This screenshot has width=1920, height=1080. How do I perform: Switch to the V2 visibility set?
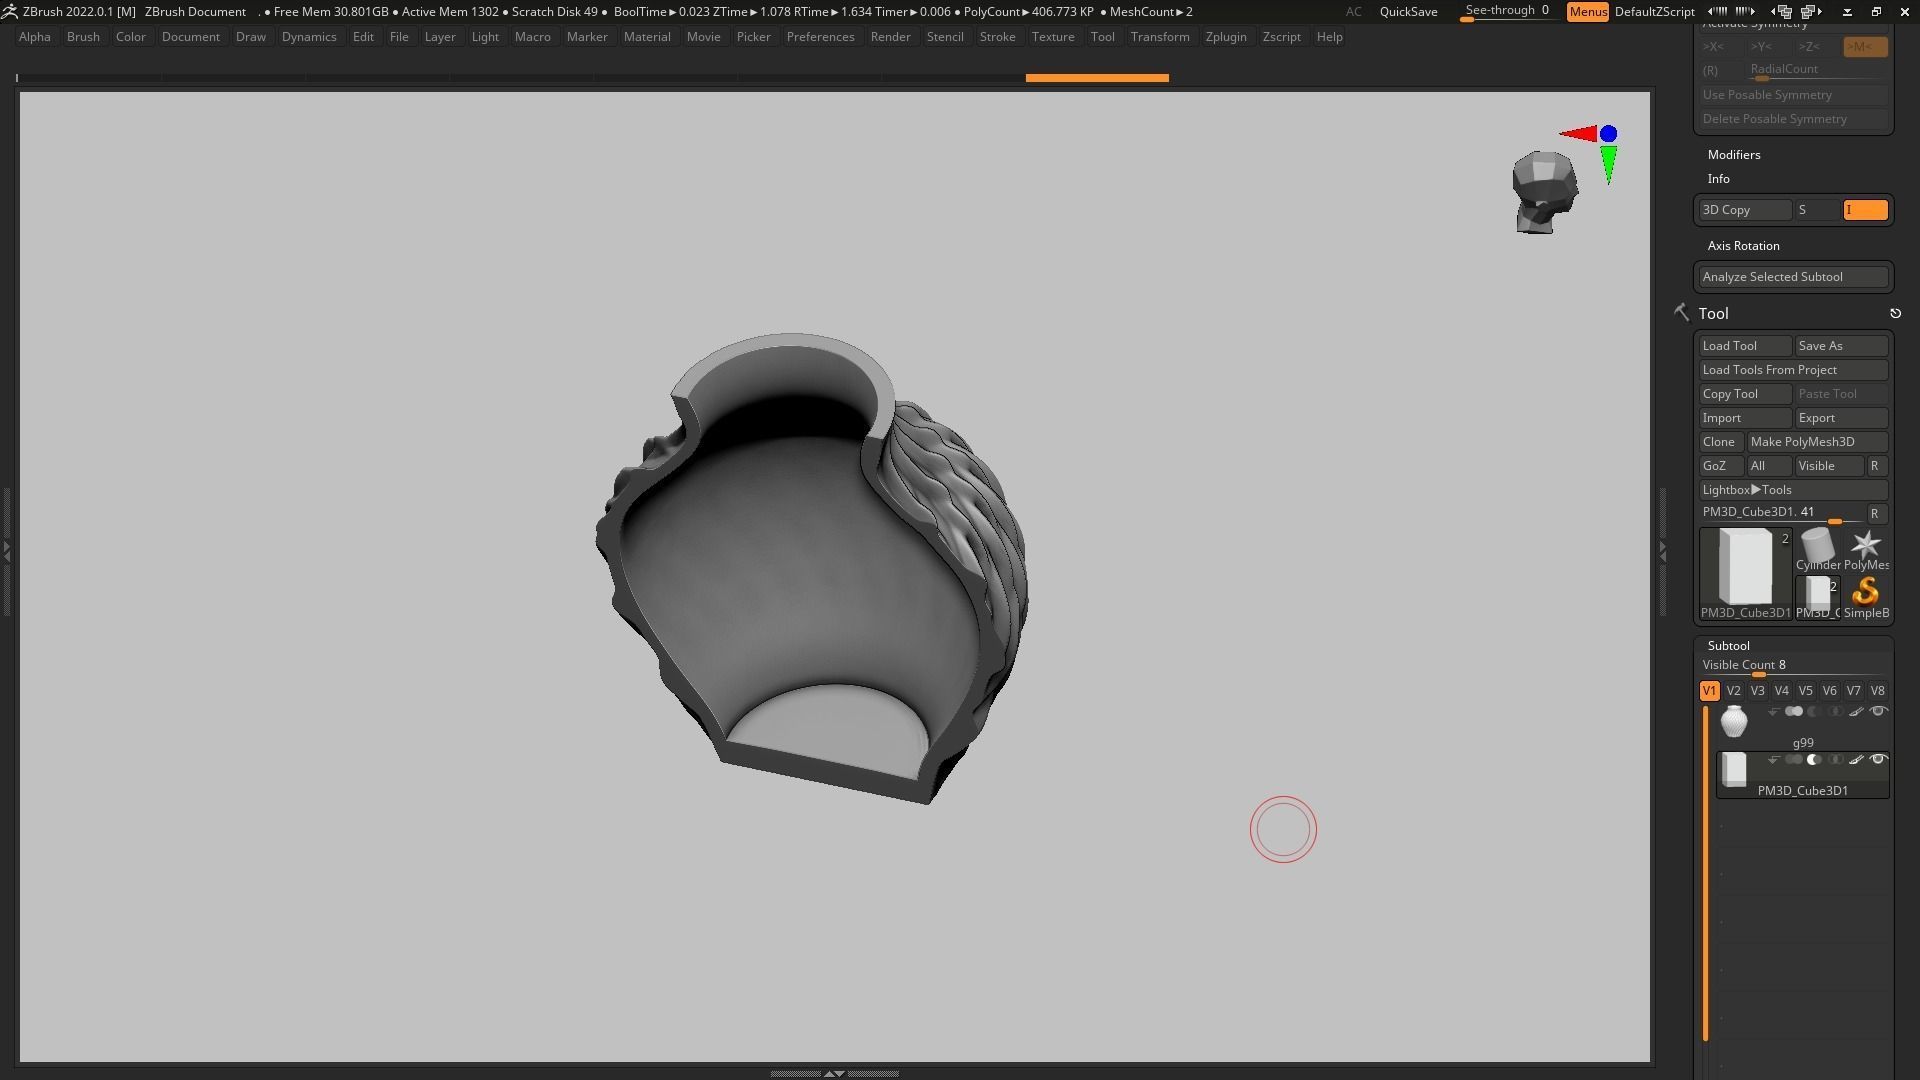pyautogui.click(x=1733, y=691)
